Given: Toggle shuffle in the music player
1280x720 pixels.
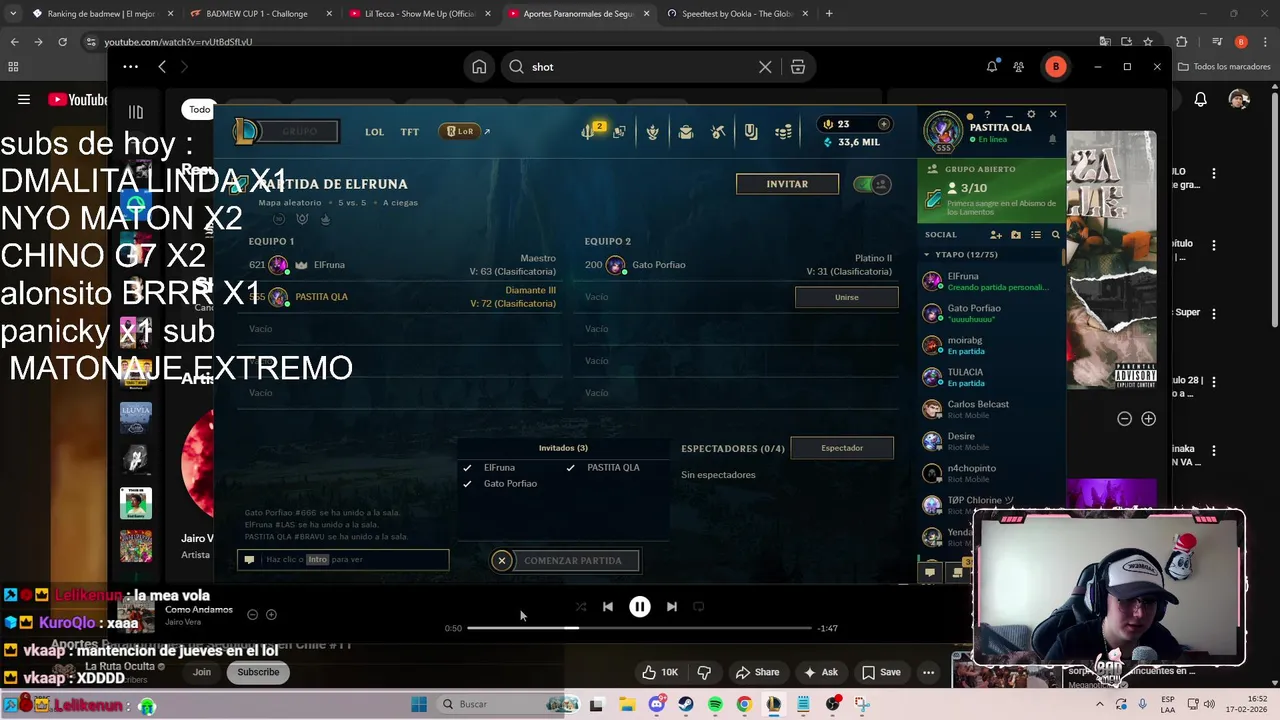Looking at the screenshot, I should pyautogui.click(x=581, y=606).
